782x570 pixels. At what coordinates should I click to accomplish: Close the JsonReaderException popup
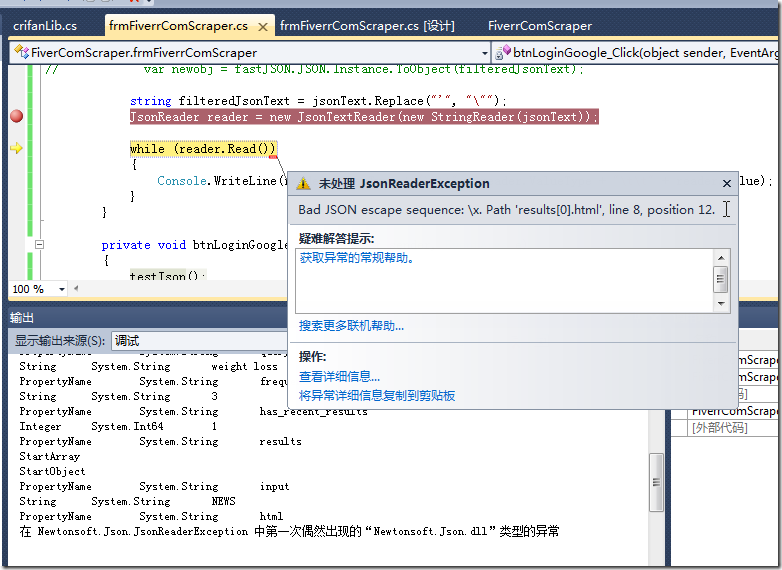[x=727, y=183]
